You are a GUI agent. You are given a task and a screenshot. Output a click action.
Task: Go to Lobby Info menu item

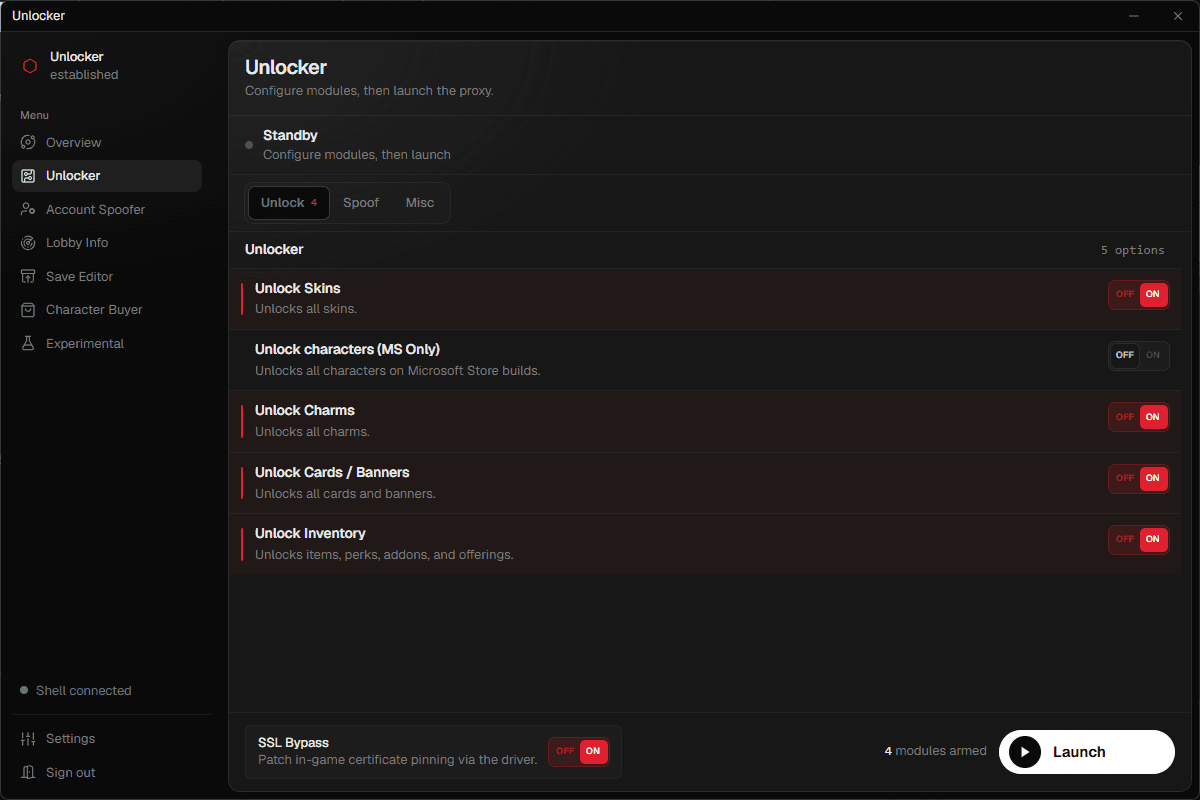click(x=107, y=243)
